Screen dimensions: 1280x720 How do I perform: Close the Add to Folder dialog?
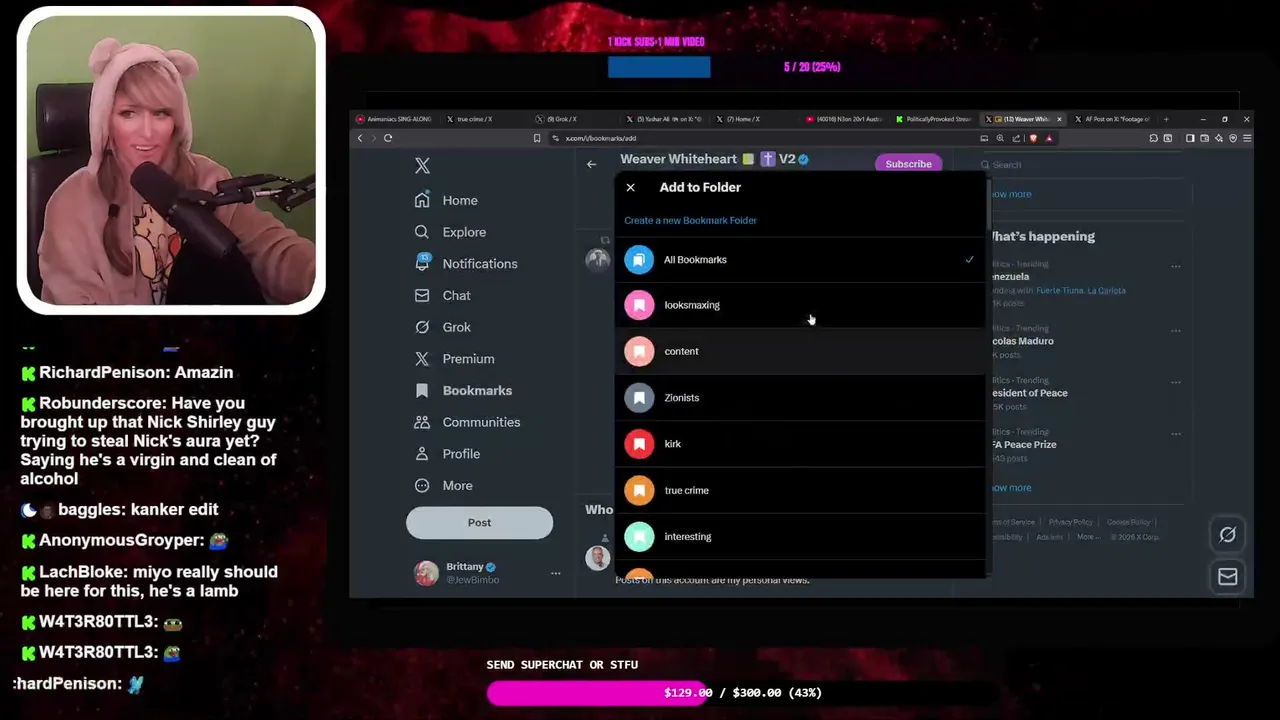coord(630,188)
